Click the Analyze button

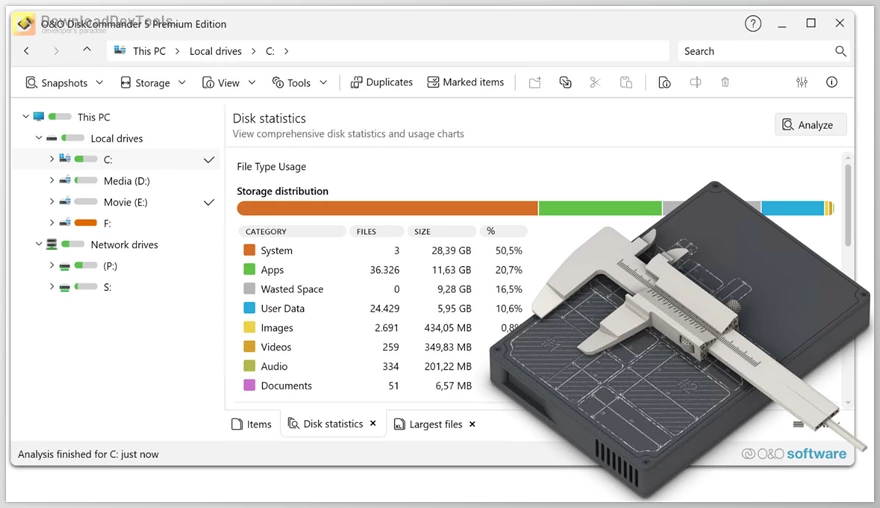click(810, 125)
